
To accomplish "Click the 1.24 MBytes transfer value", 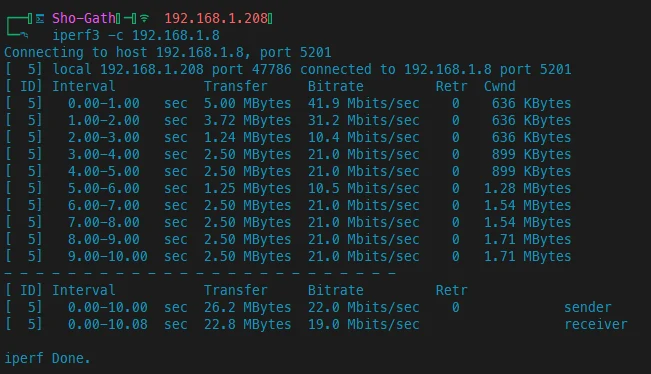I will (247, 137).
